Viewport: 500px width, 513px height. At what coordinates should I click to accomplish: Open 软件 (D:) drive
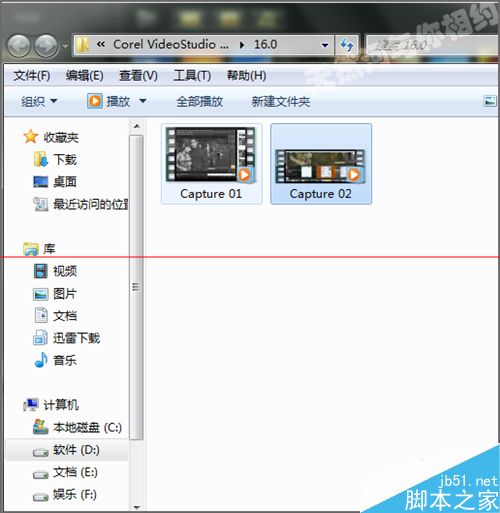click(x=76, y=450)
